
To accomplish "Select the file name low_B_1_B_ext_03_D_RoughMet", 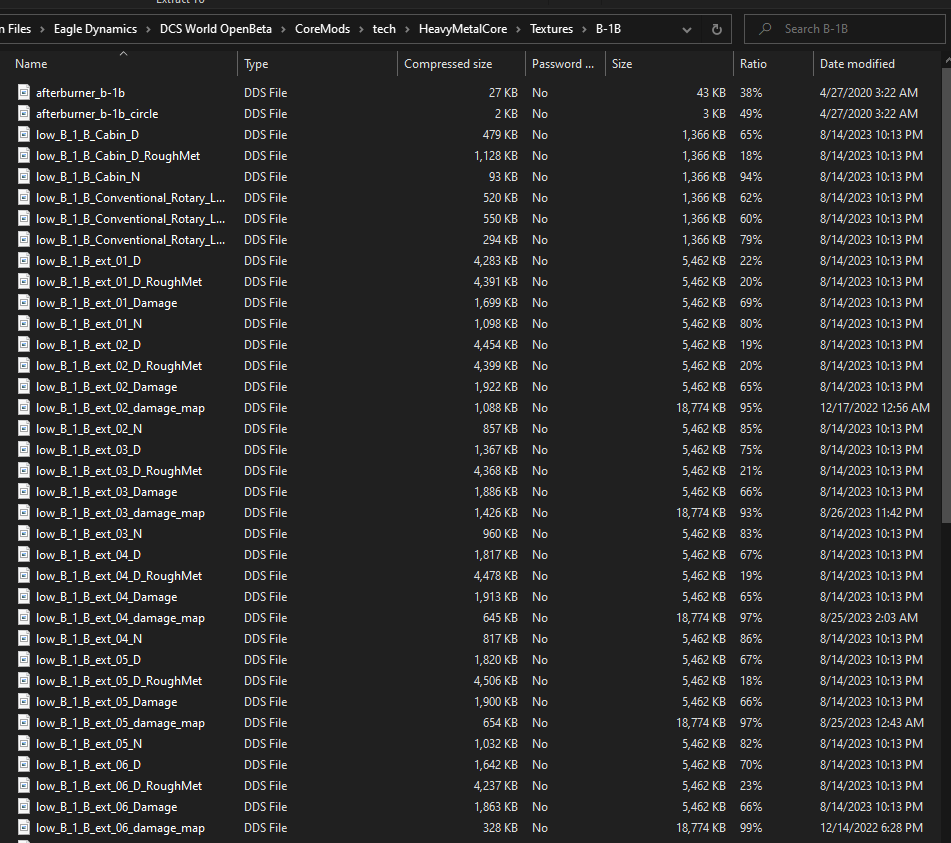I will point(119,471).
